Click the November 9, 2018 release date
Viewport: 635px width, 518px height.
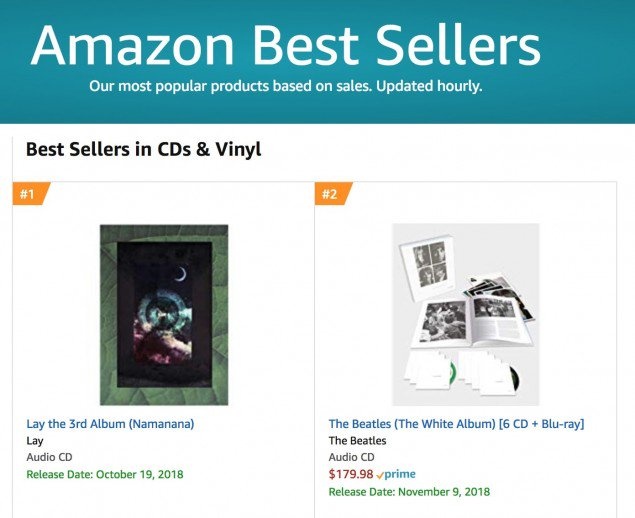click(409, 491)
